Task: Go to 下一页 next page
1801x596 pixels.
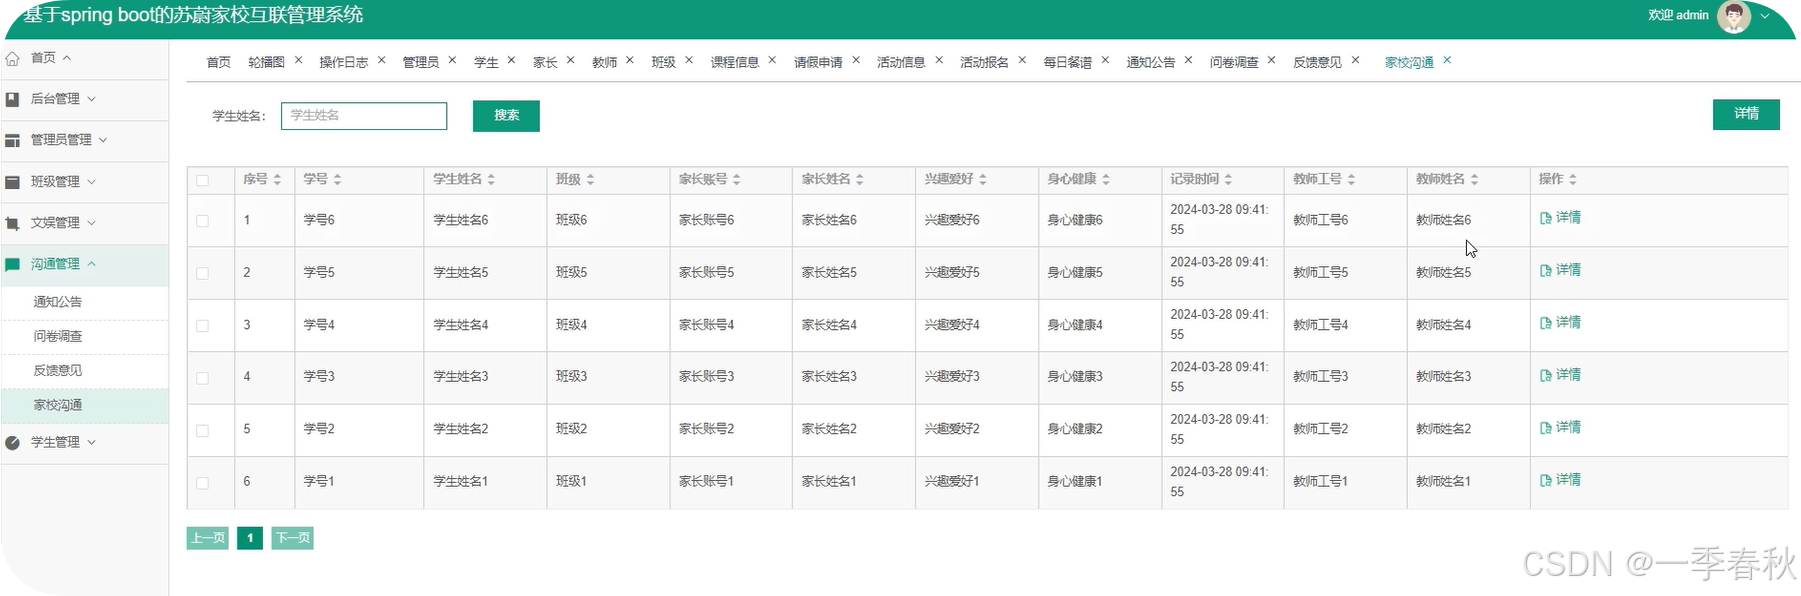Action: tap(292, 538)
